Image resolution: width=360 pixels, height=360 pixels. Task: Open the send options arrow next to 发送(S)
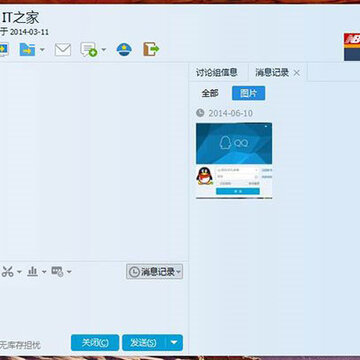[x=175, y=343]
